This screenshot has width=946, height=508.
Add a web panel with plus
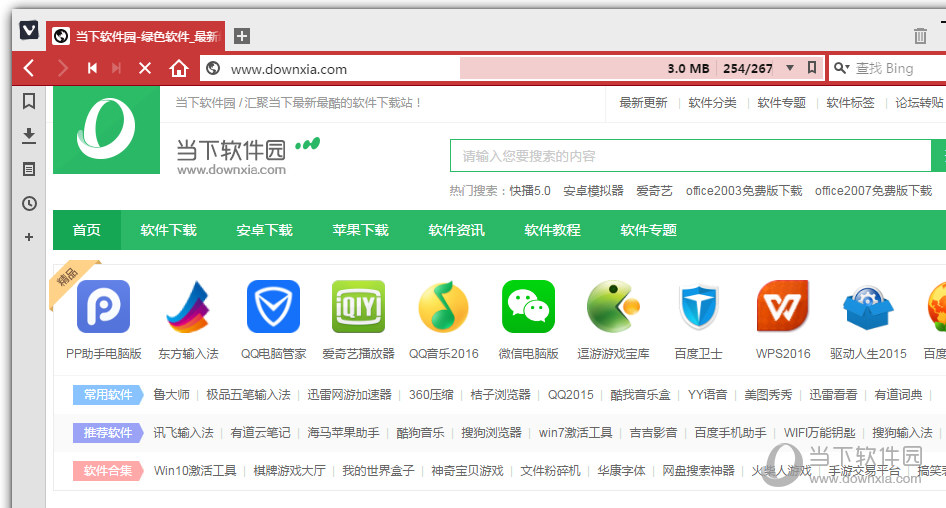29,237
